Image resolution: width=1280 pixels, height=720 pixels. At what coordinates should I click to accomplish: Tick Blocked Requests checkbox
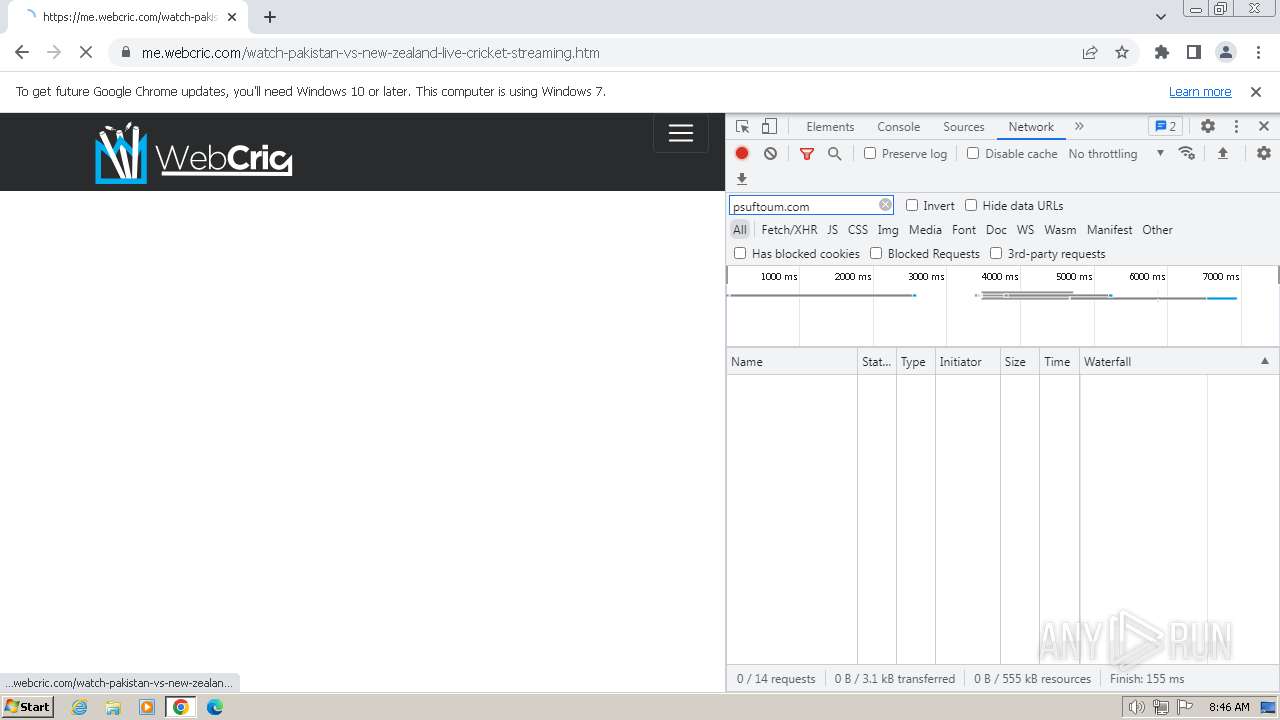pos(876,253)
